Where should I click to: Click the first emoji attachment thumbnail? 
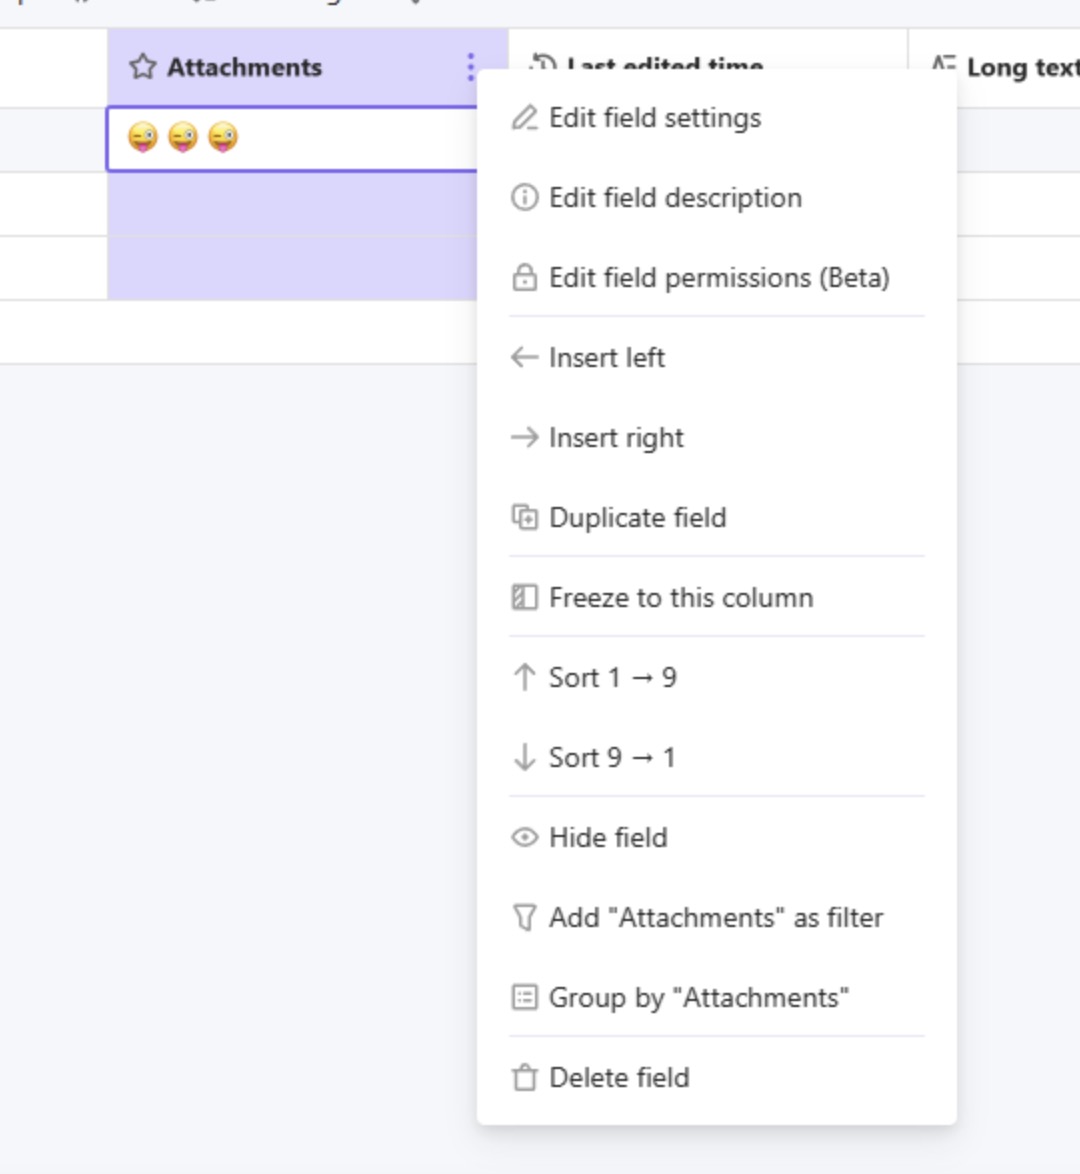[142, 138]
